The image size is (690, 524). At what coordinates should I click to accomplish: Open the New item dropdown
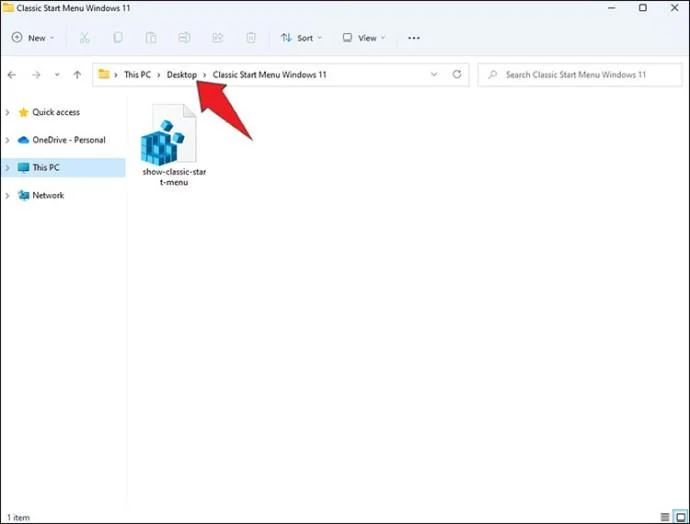click(33, 38)
